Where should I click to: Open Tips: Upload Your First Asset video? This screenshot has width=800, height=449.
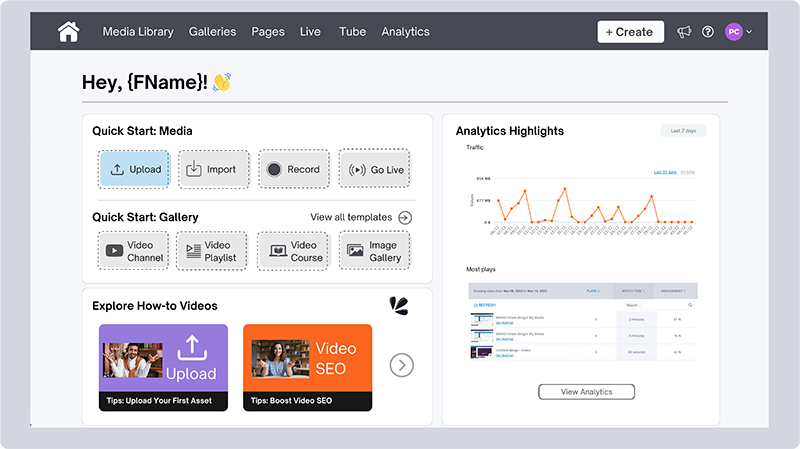(x=163, y=367)
